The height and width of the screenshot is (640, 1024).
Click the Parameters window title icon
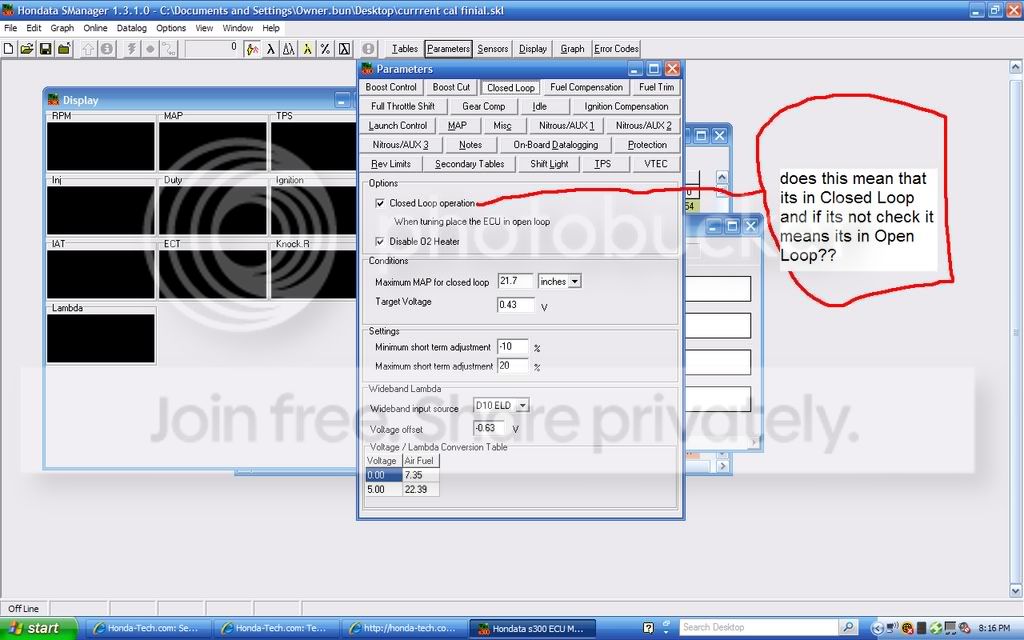click(367, 69)
